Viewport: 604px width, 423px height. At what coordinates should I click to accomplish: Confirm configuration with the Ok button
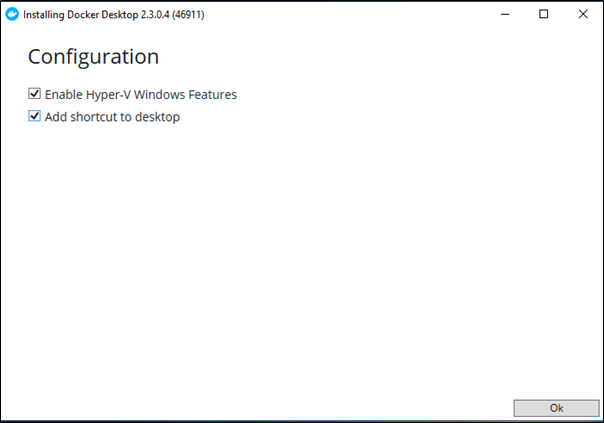click(x=556, y=408)
